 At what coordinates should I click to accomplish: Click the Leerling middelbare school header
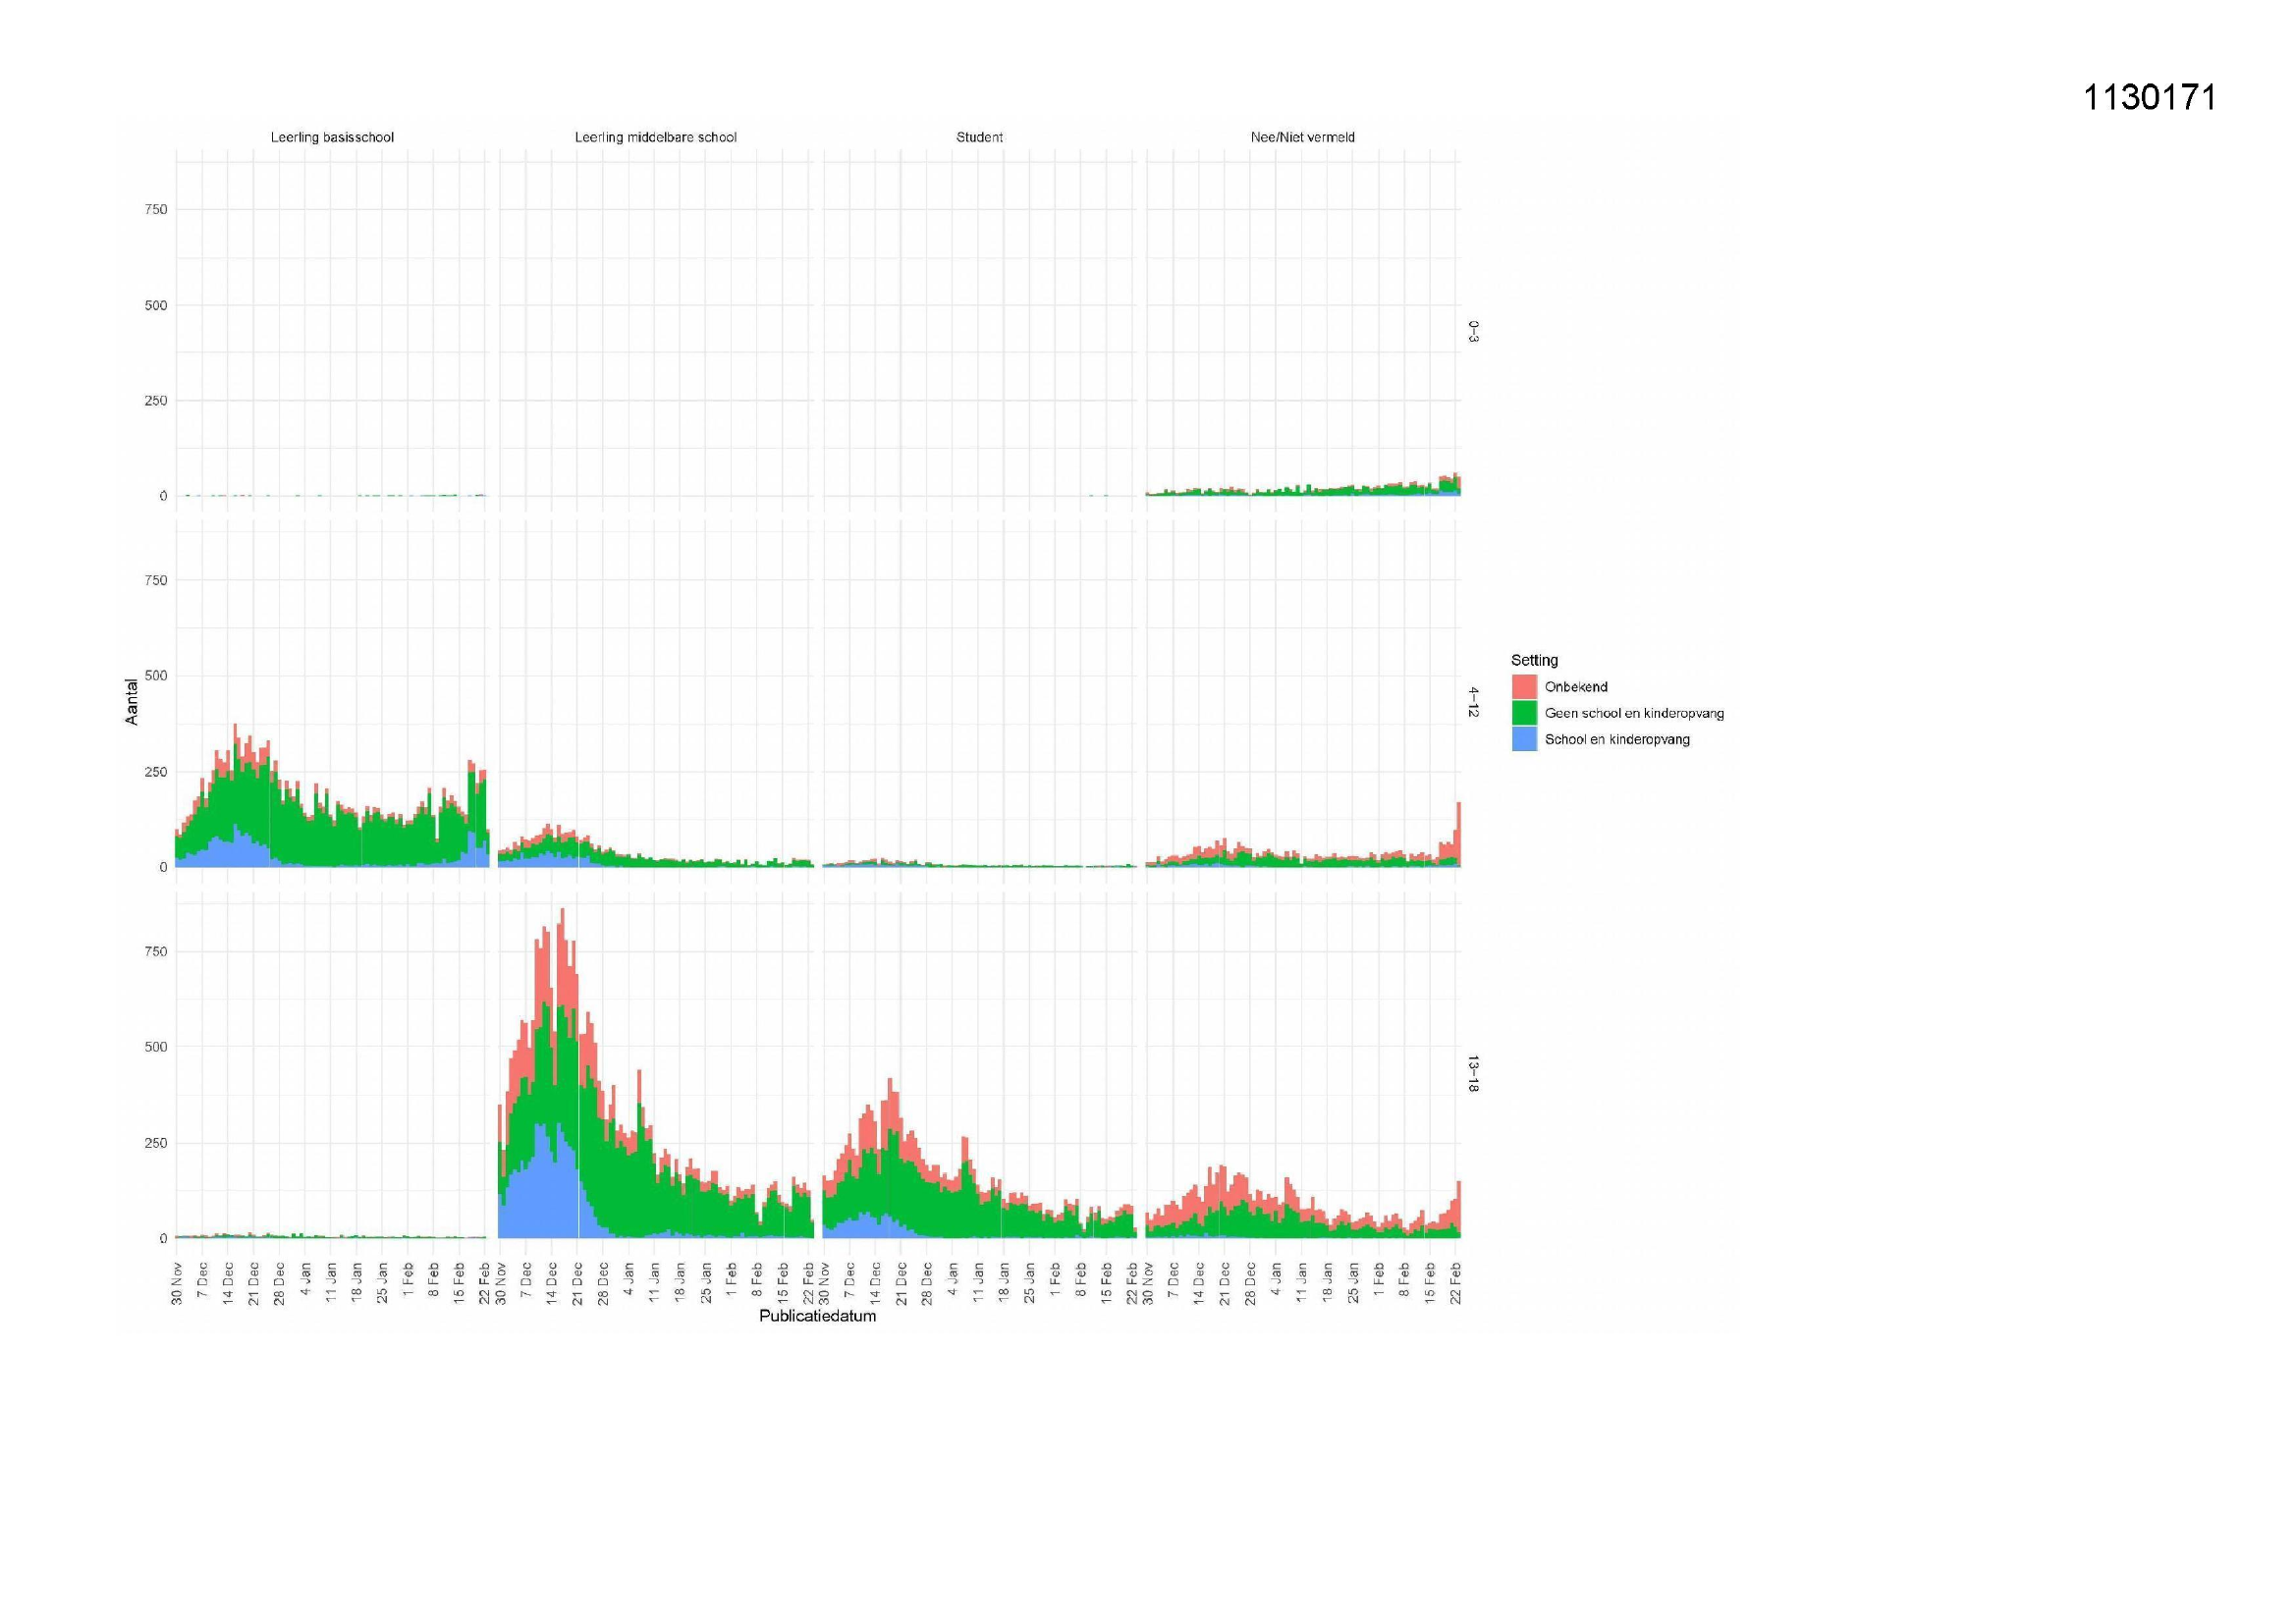click(x=655, y=137)
